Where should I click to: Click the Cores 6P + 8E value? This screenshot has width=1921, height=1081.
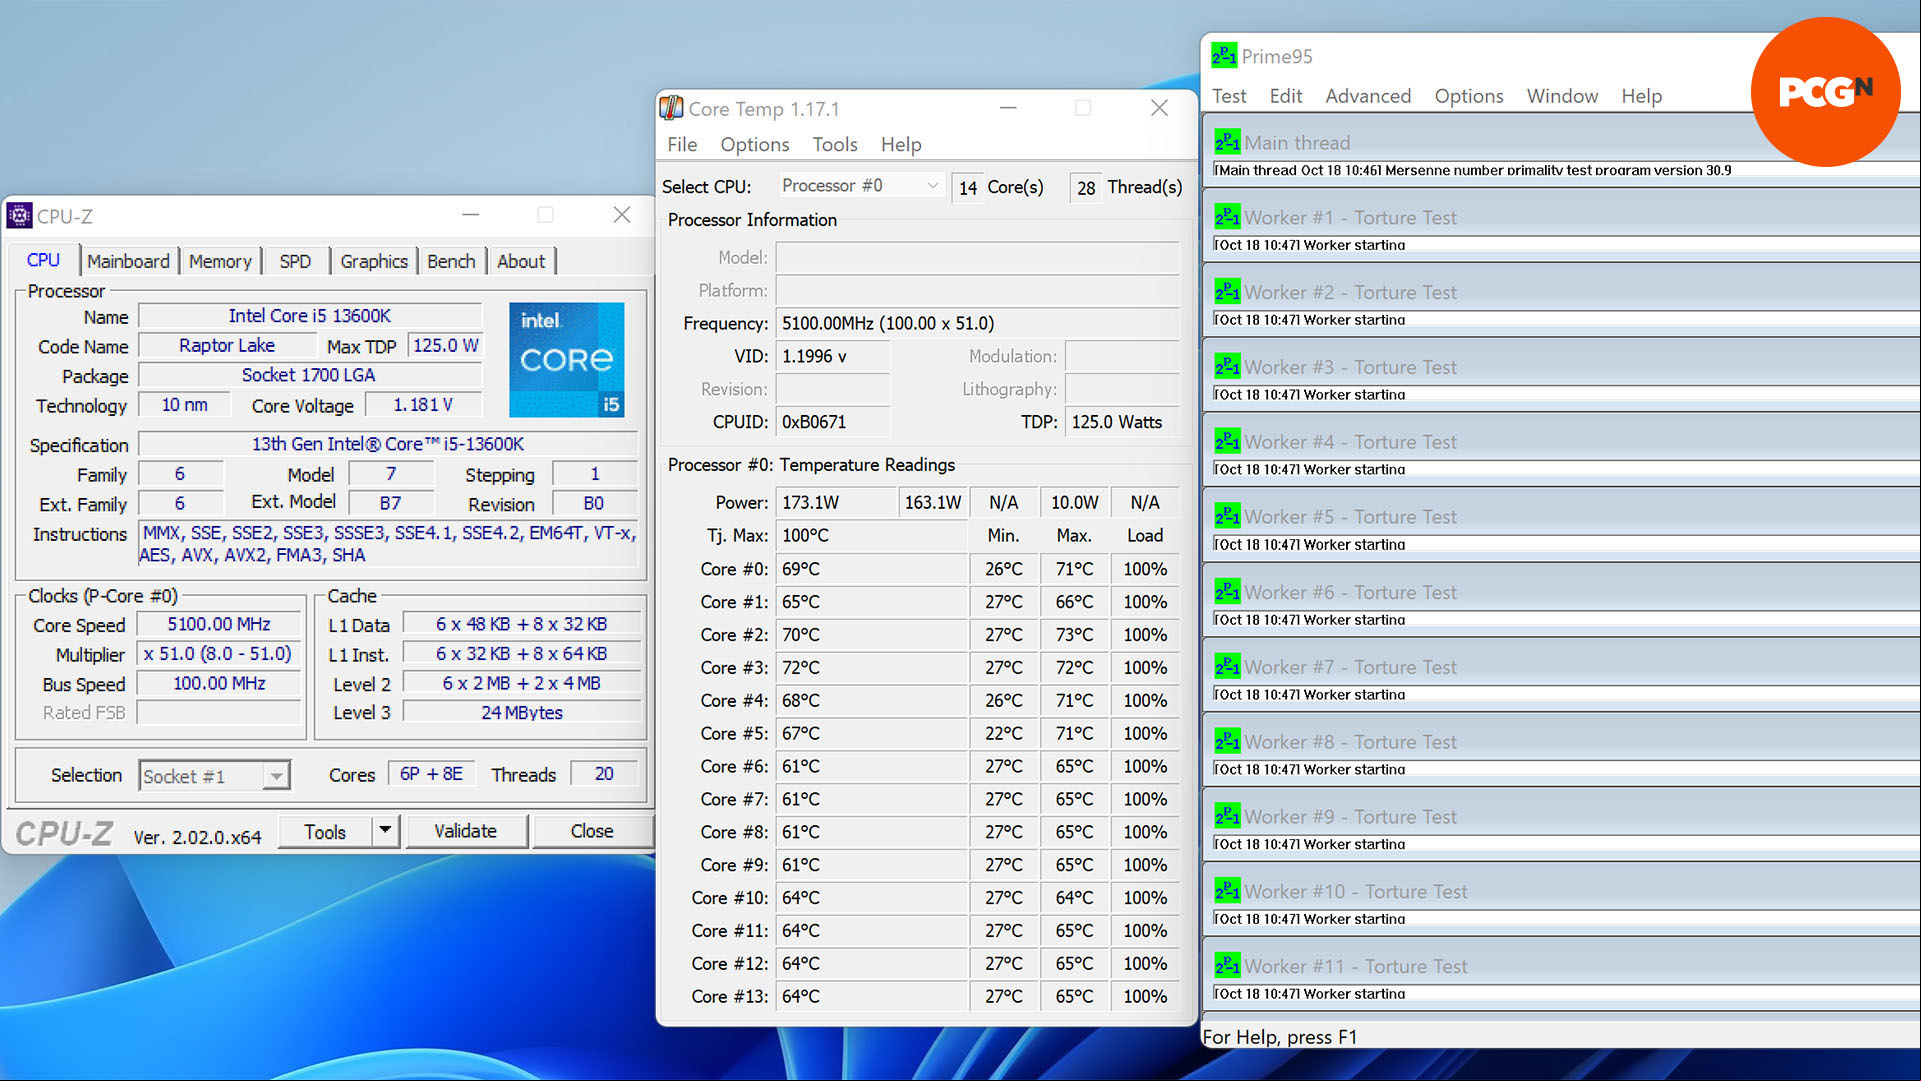431,774
